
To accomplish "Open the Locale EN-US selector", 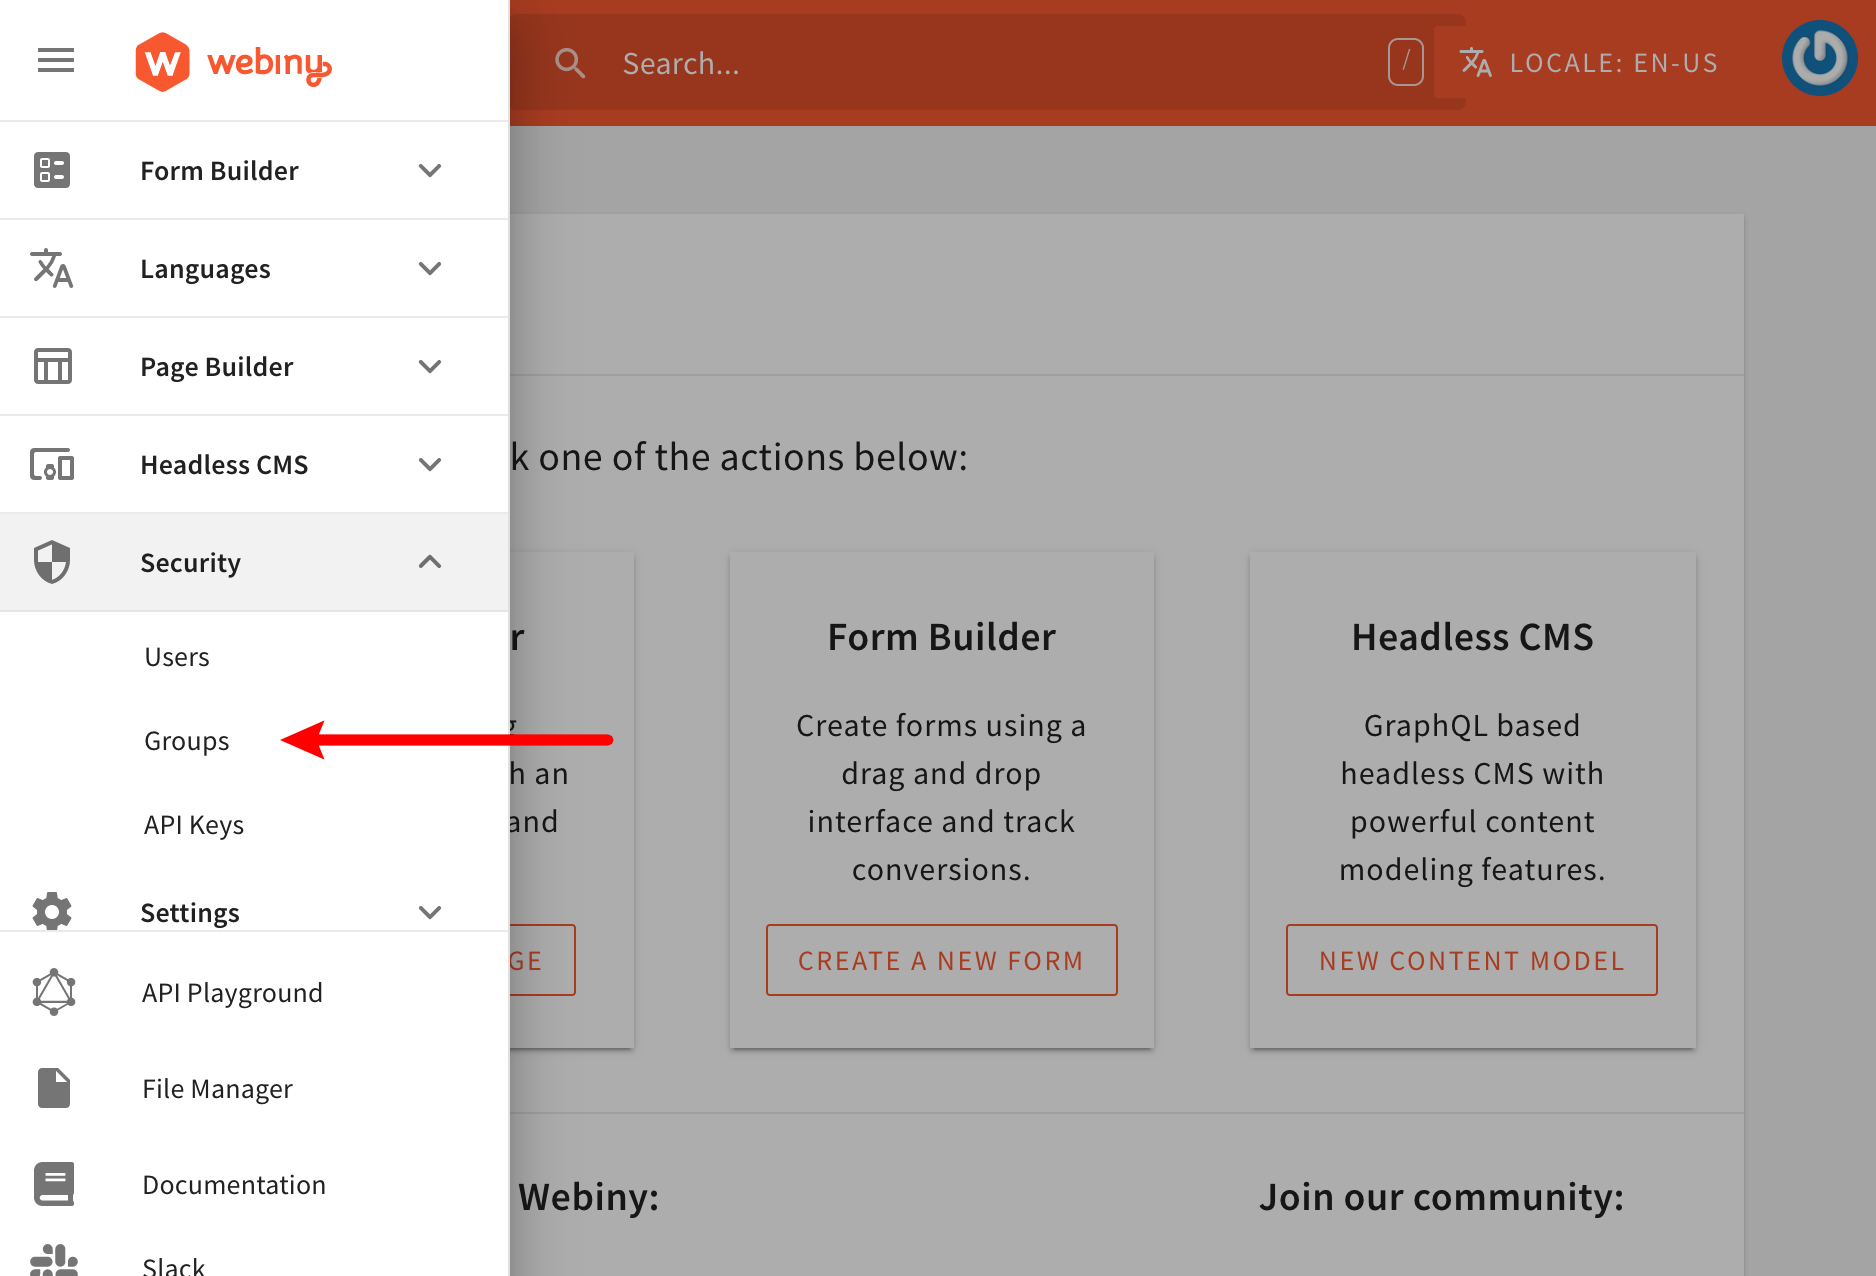I will pyautogui.click(x=1589, y=62).
